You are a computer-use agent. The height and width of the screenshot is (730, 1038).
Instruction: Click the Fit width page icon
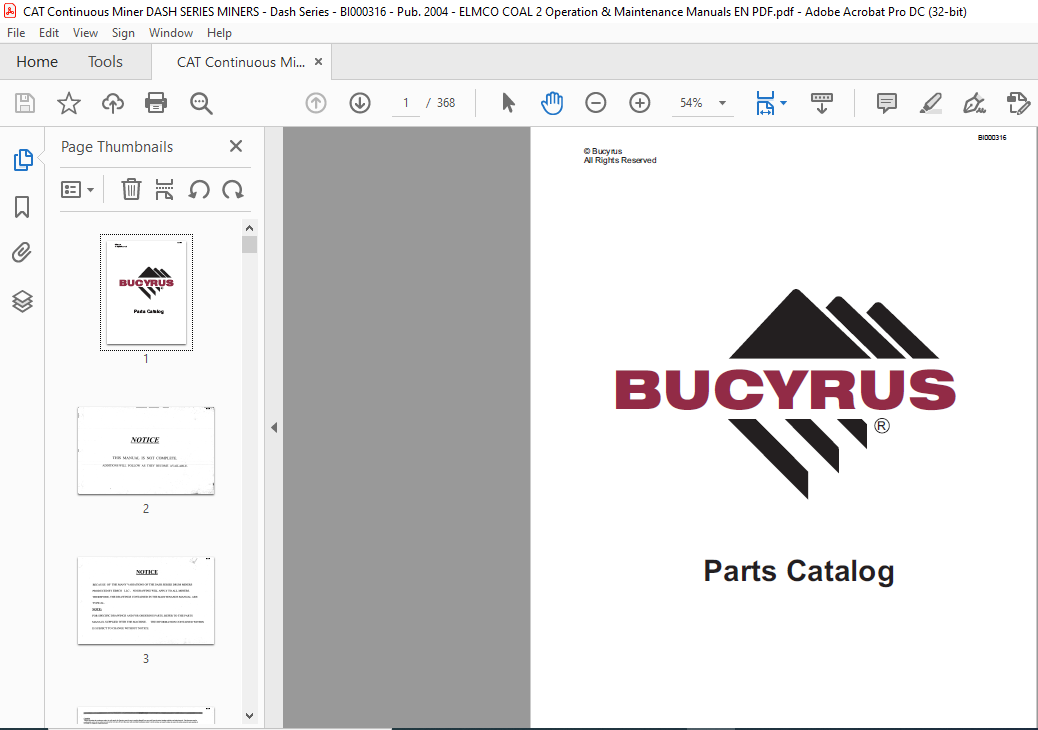tap(765, 103)
